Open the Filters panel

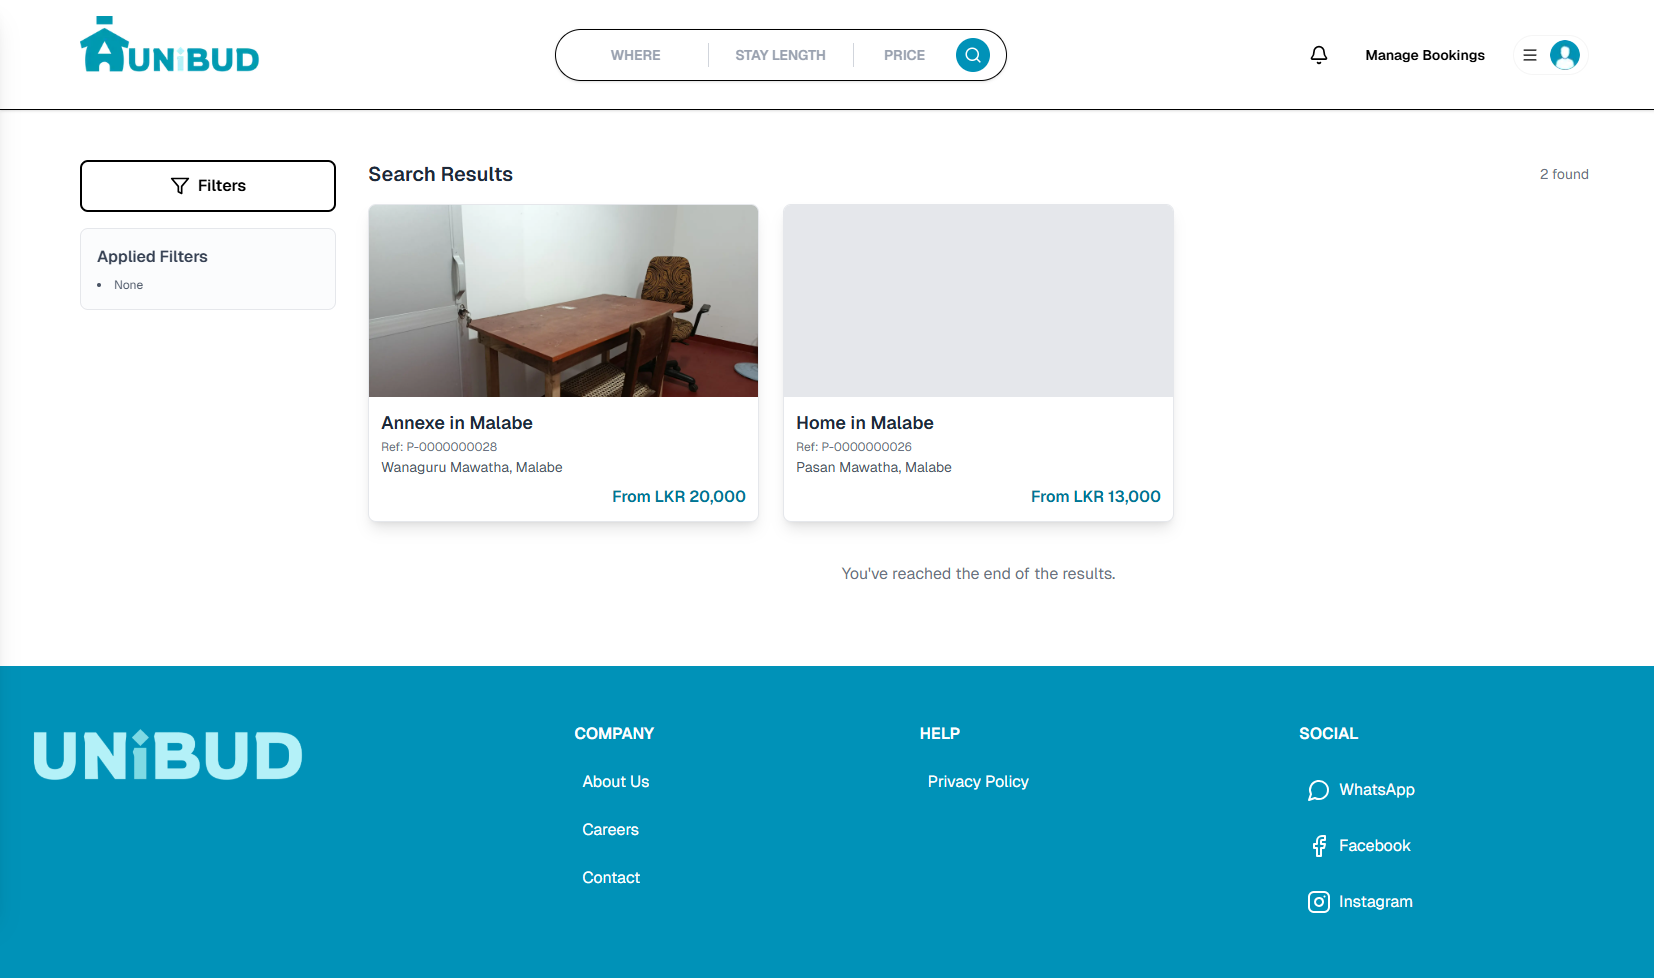(x=207, y=185)
